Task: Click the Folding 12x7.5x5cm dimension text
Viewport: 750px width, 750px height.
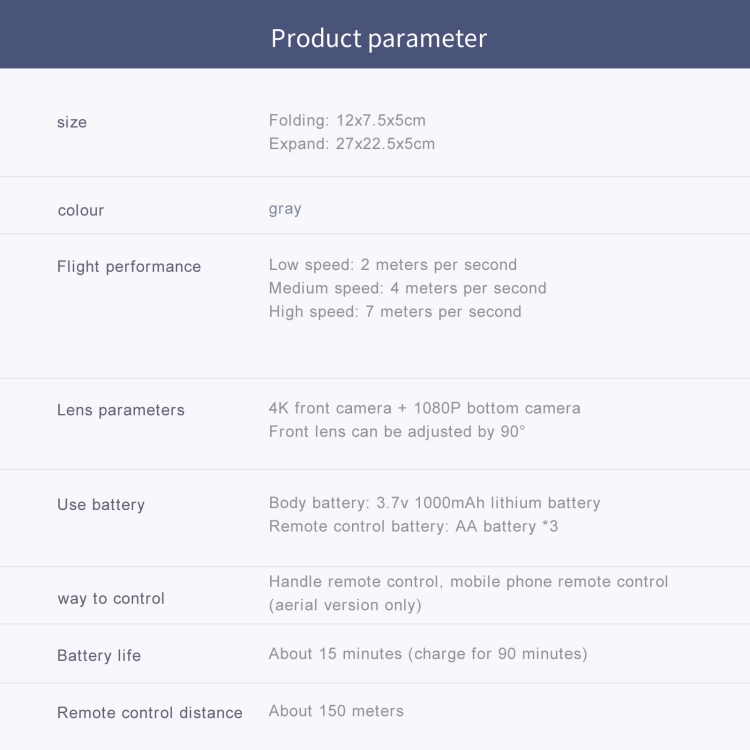Action: click(347, 120)
